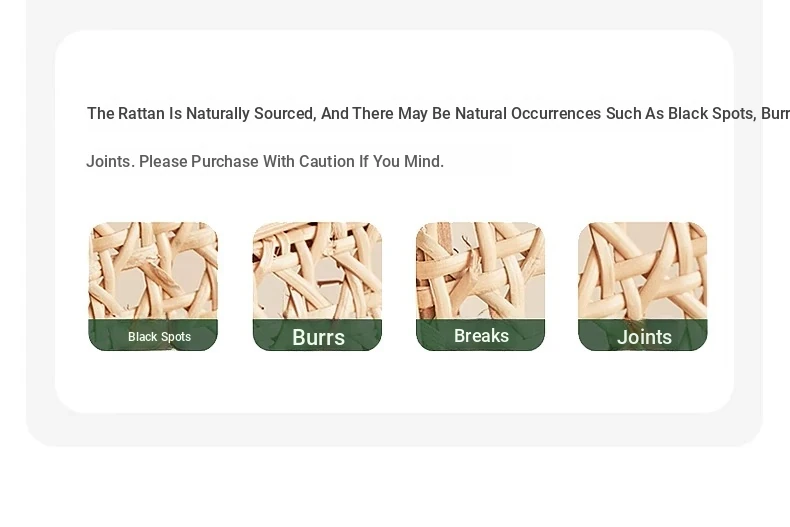
Task: Click the word Joints starting second line
Action: 110,161
